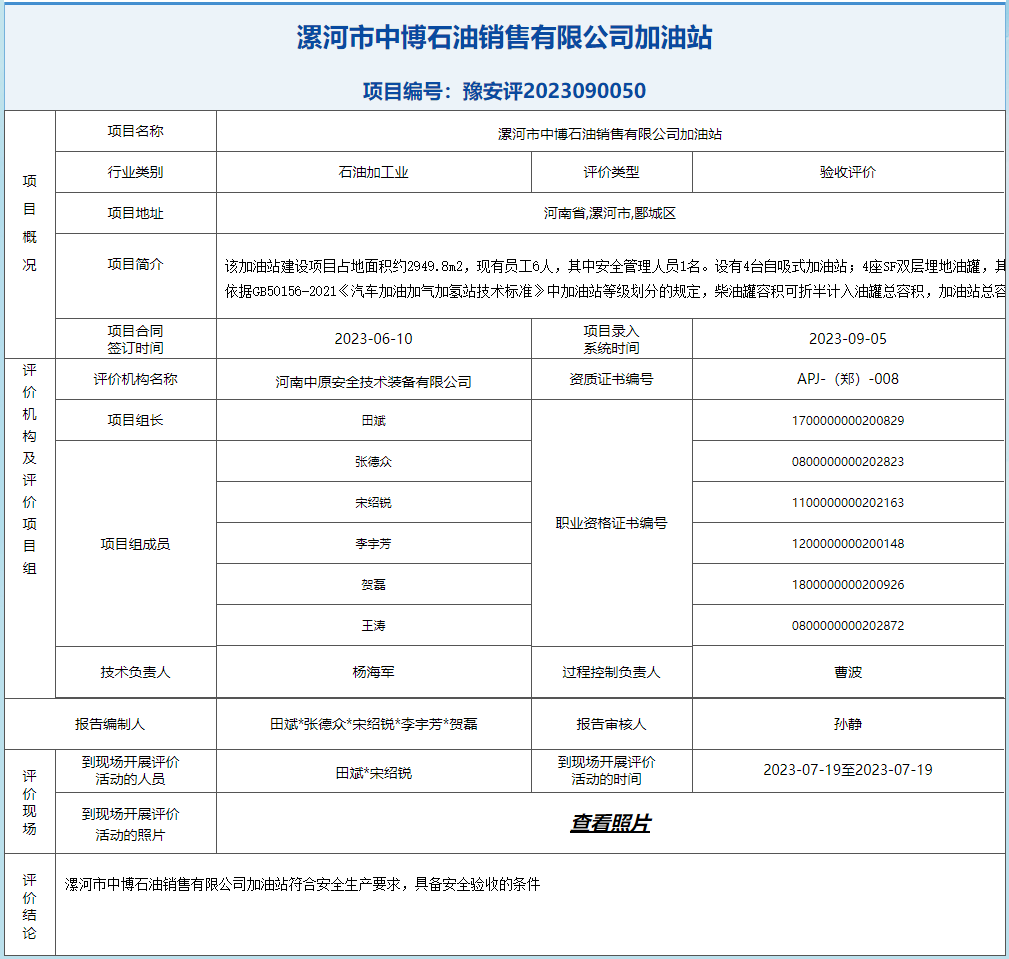Click technical lead 杨海军

373,672
